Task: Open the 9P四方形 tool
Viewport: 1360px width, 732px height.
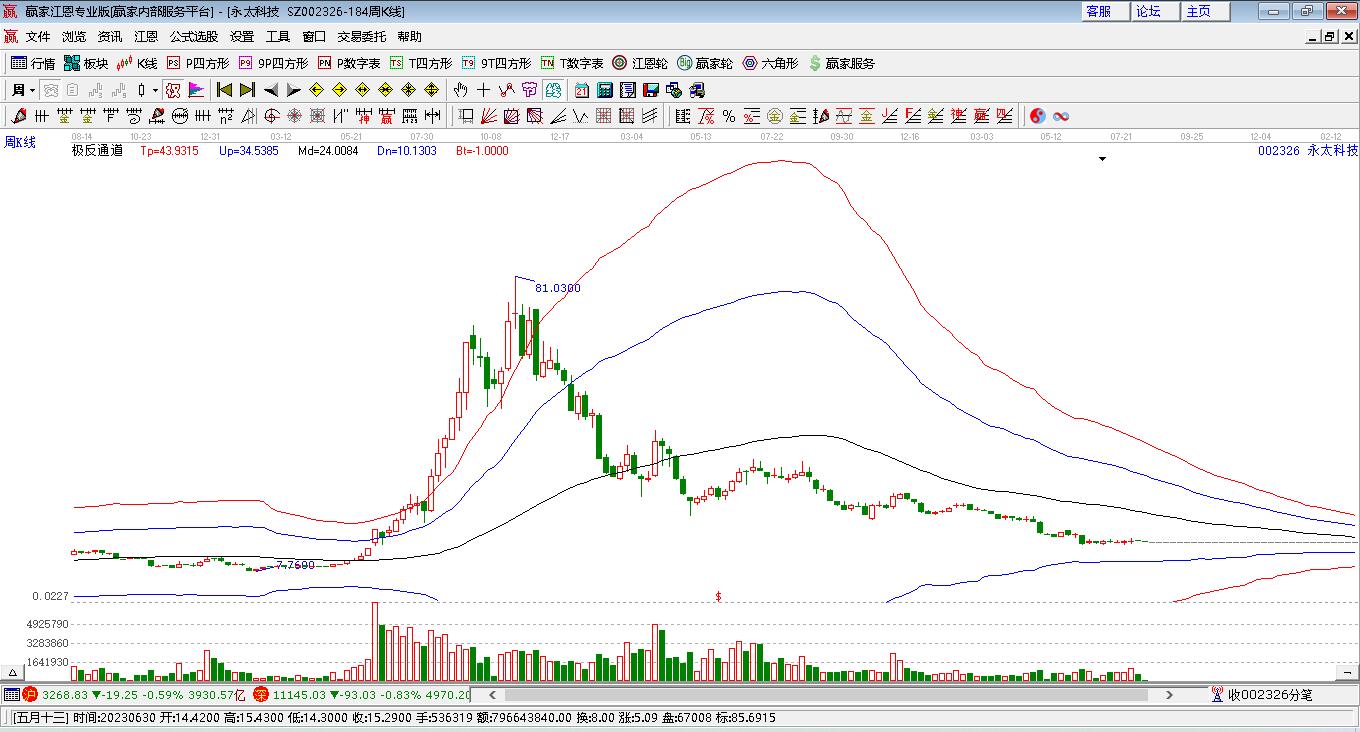Action: (x=272, y=63)
